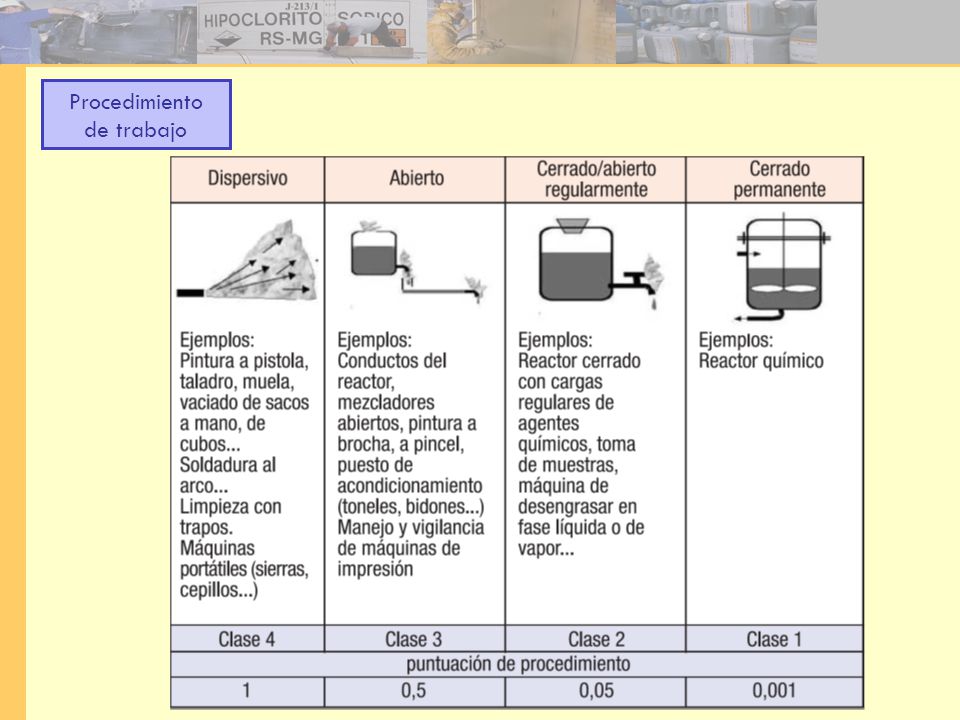Click the 'HIPOCLORITO SODICO' banner photo
The width and height of the screenshot is (960, 720).
coord(312,32)
